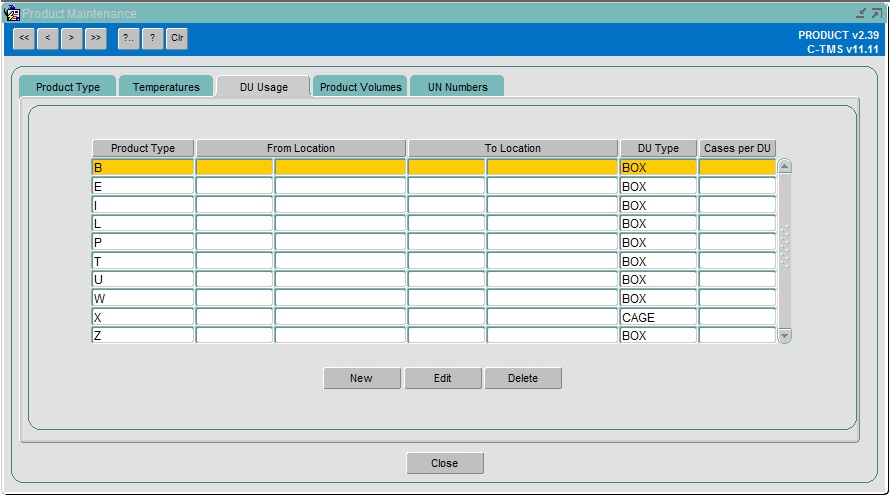890x497 pixels.
Task: Go to first record using << button
Action: click(24, 39)
